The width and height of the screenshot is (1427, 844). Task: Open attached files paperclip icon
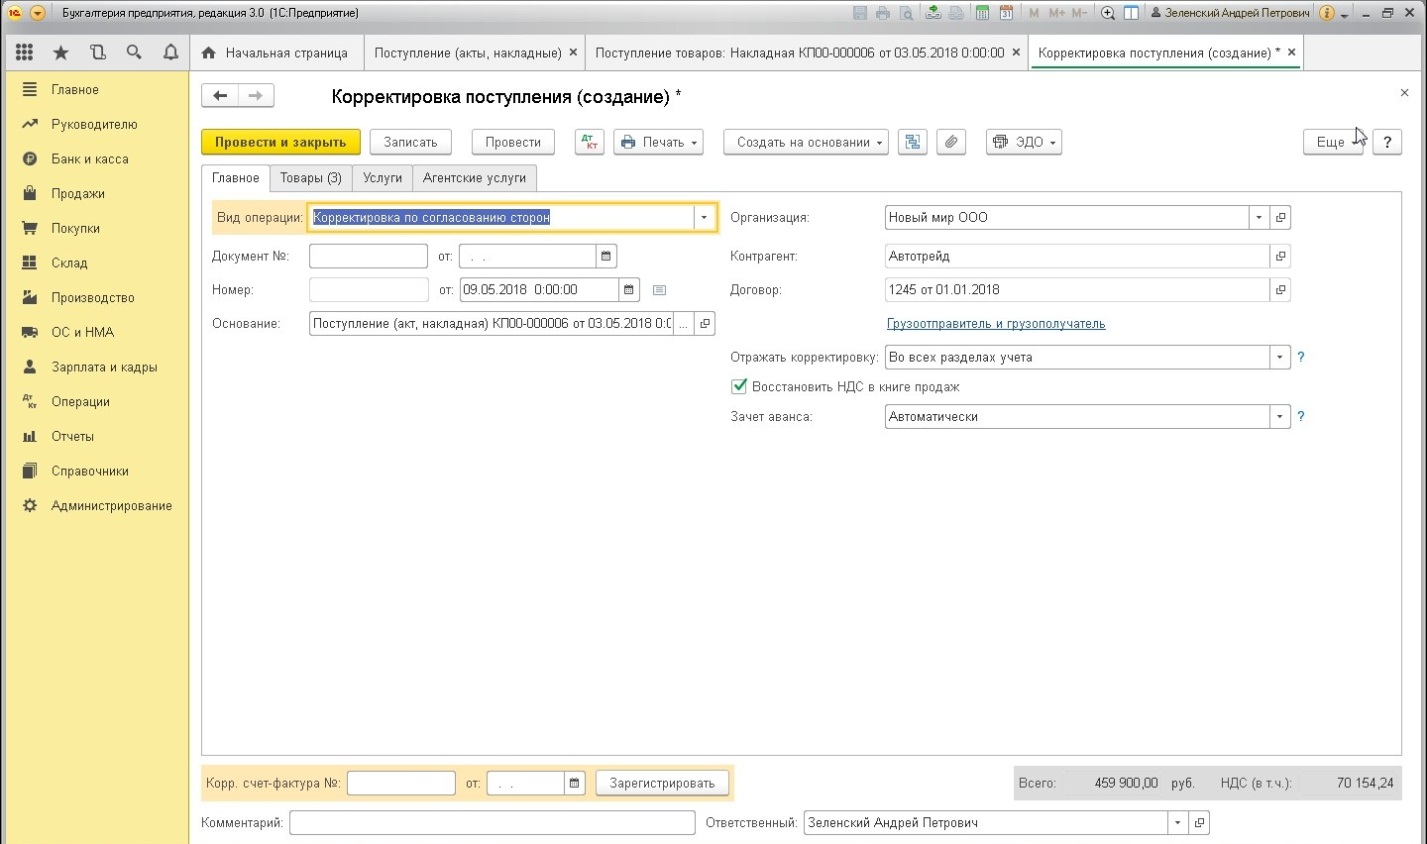point(951,142)
